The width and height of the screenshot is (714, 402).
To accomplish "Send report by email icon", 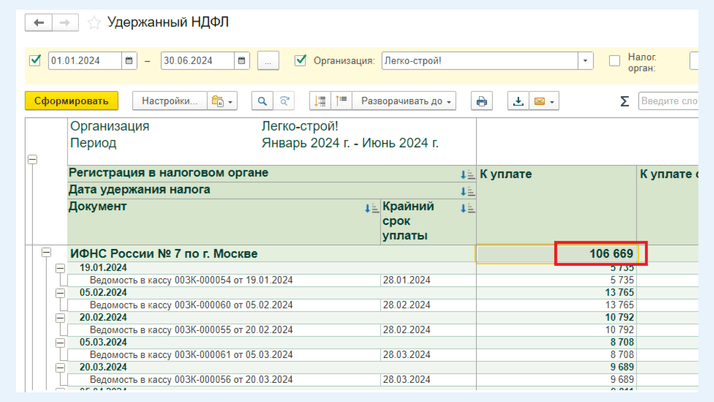I will coord(544,101).
